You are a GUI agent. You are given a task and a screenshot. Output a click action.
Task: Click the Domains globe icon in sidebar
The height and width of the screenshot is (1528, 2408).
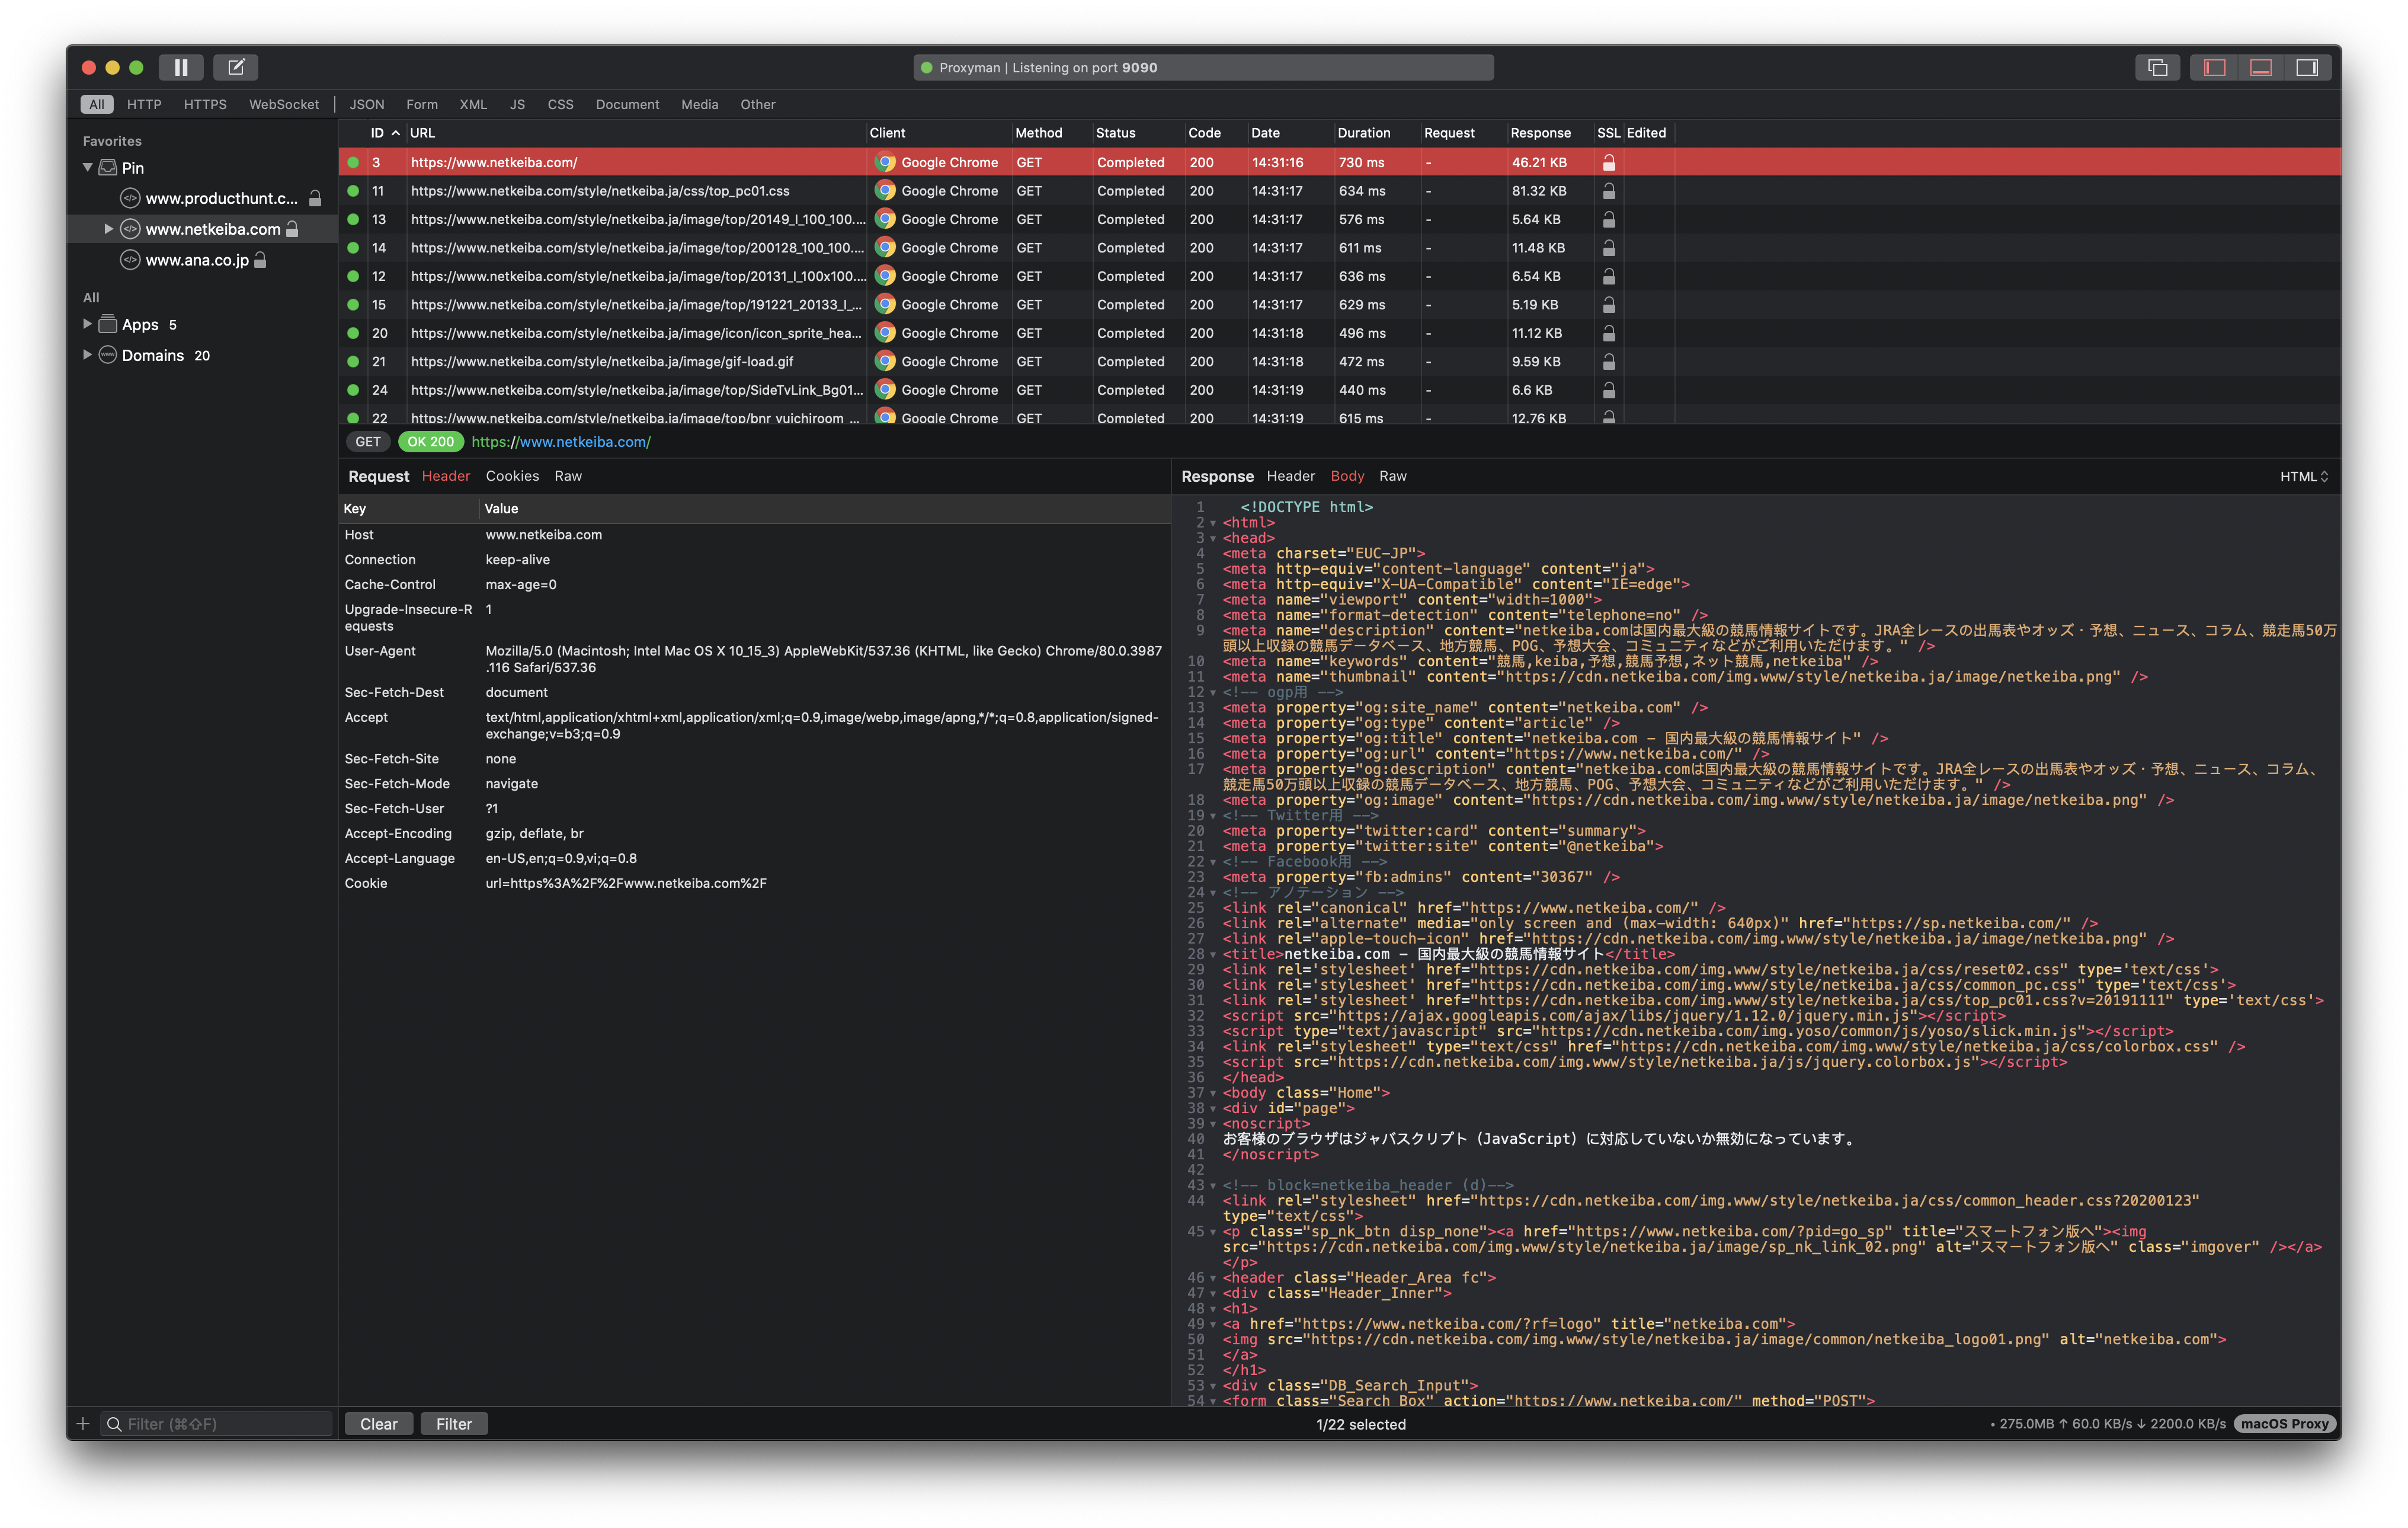click(x=108, y=355)
